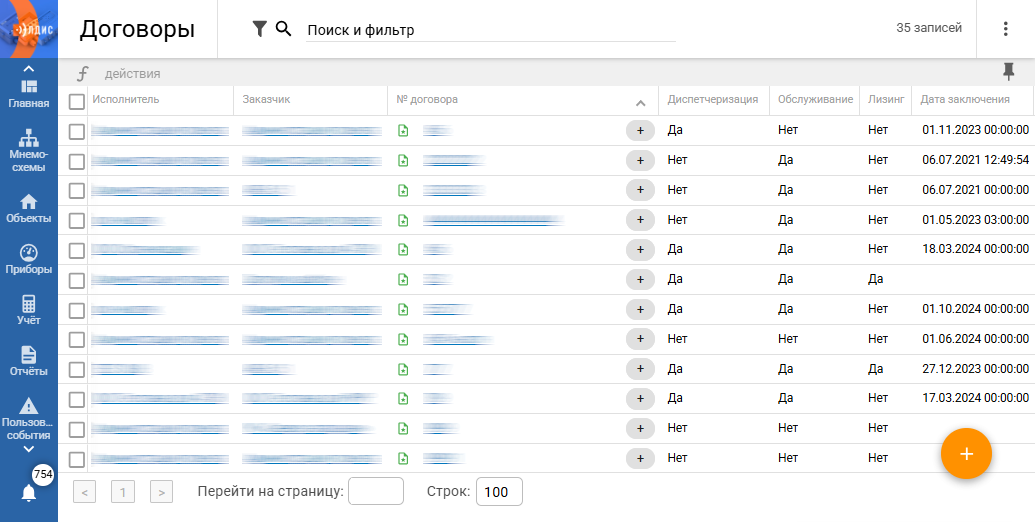Click date cell 01.11.2023 00:00:00
The image size is (1035, 522).
[x=976, y=130]
